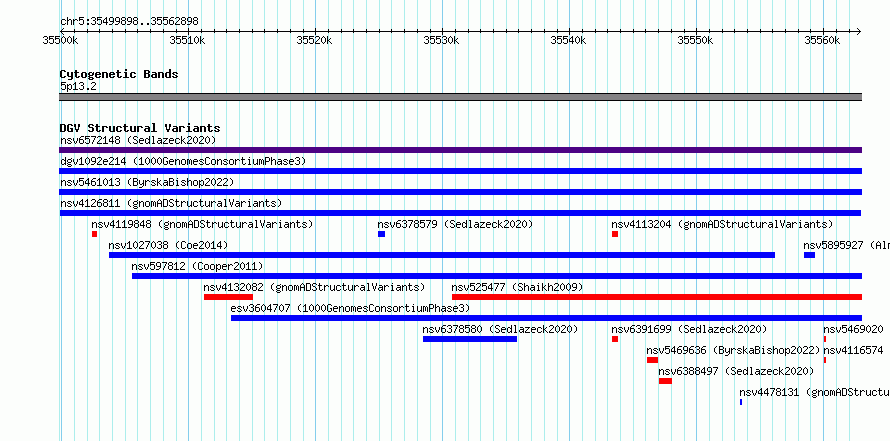Click the 35540k ruler position label
890x441 pixels.
point(569,41)
